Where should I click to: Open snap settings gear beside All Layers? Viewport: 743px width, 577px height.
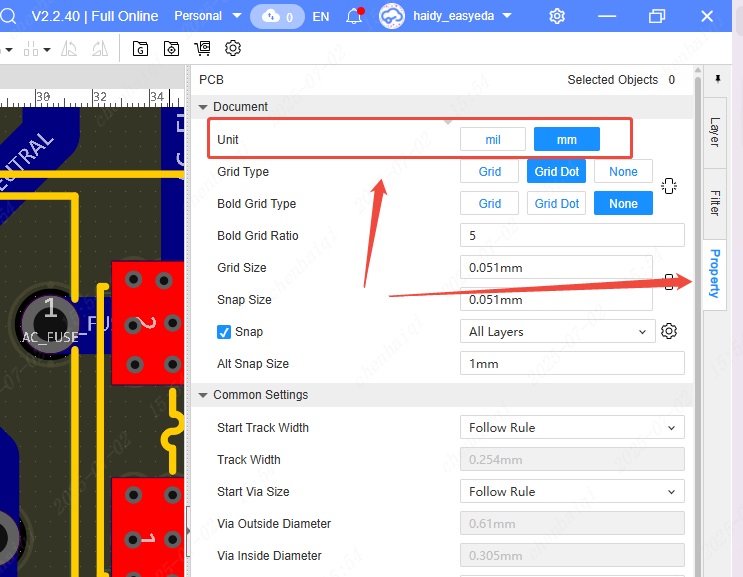(x=670, y=331)
